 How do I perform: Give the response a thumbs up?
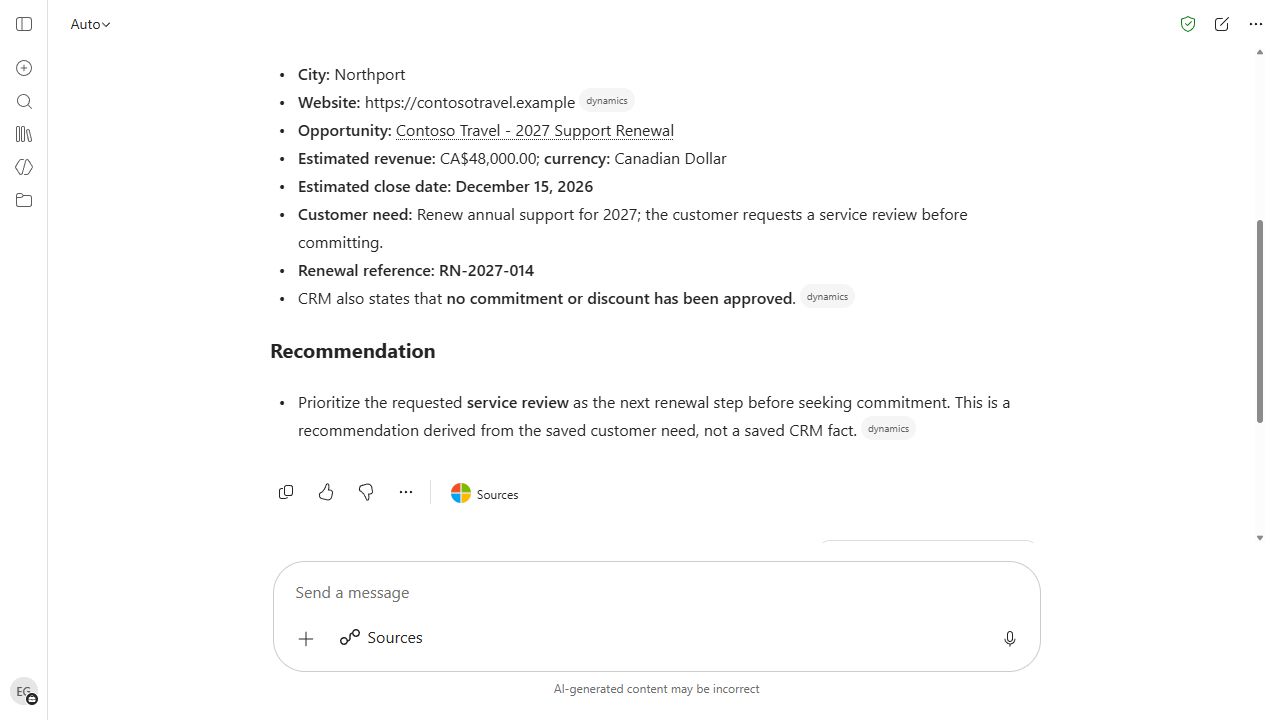pyautogui.click(x=326, y=492)
